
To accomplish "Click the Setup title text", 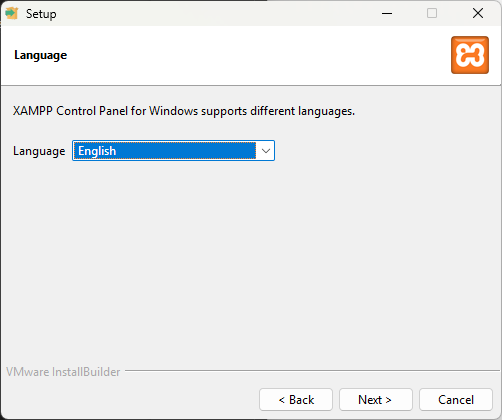I will point(41,14).
